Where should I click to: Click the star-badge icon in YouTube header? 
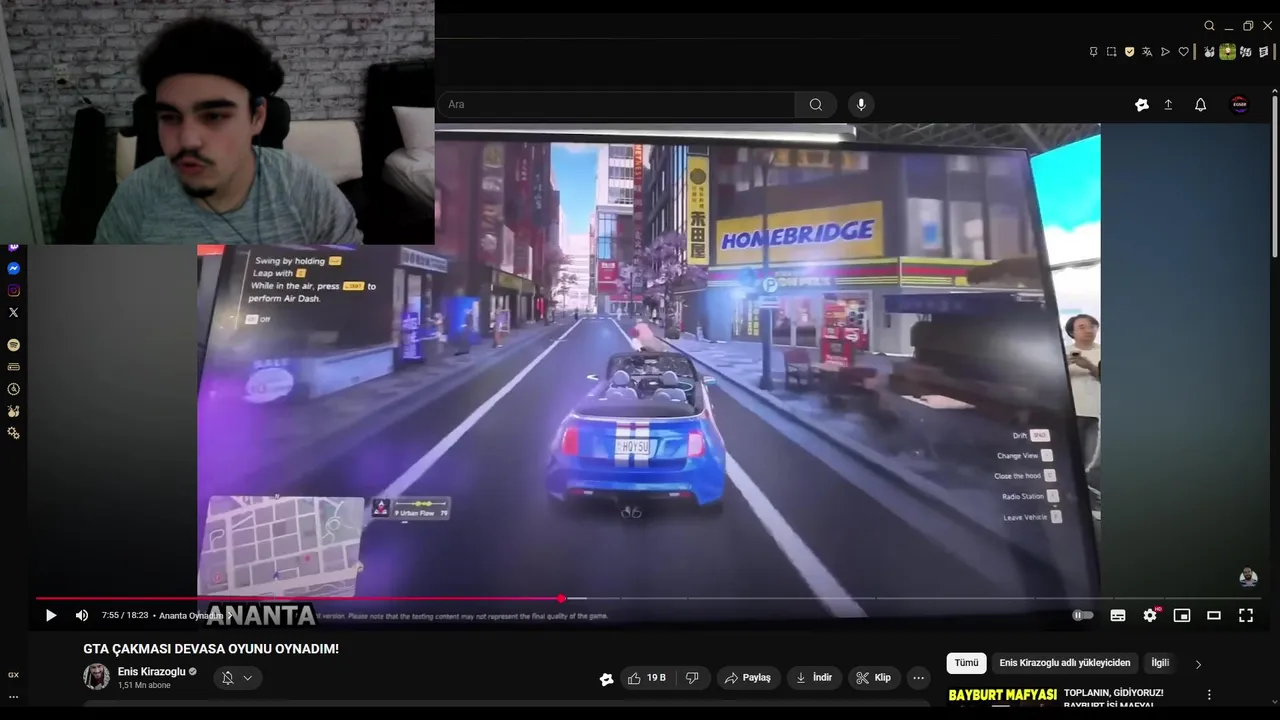click(x=1141, y=105)
